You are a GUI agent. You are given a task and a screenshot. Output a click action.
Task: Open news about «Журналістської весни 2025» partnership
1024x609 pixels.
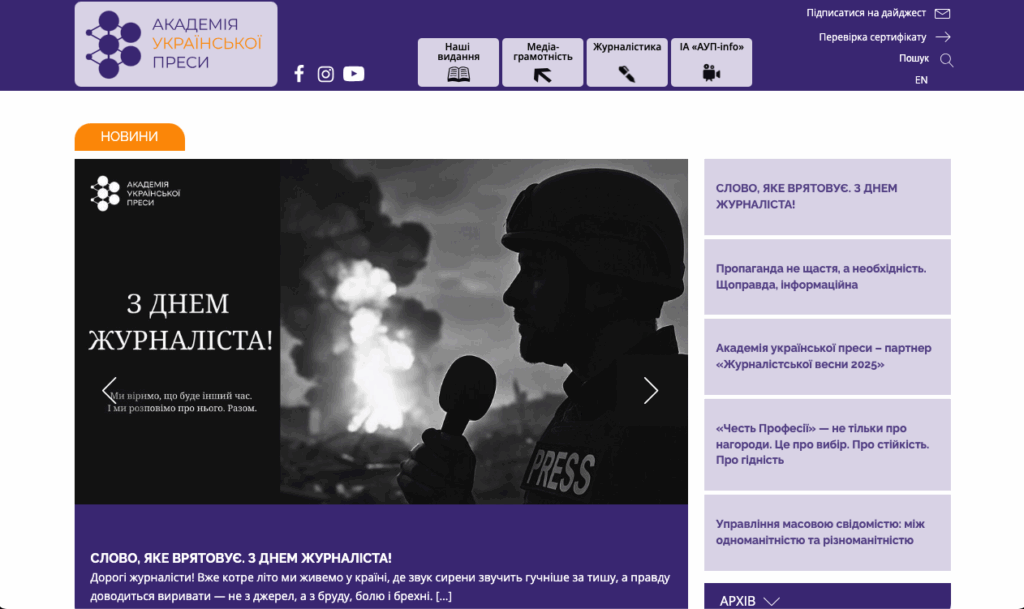coord(827,356)
